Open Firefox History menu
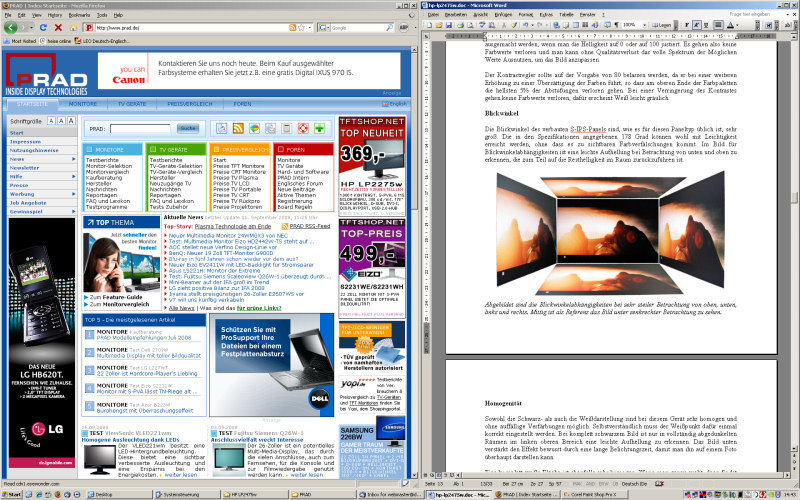This screenshot has width=800, height=500. click(55, 15)
